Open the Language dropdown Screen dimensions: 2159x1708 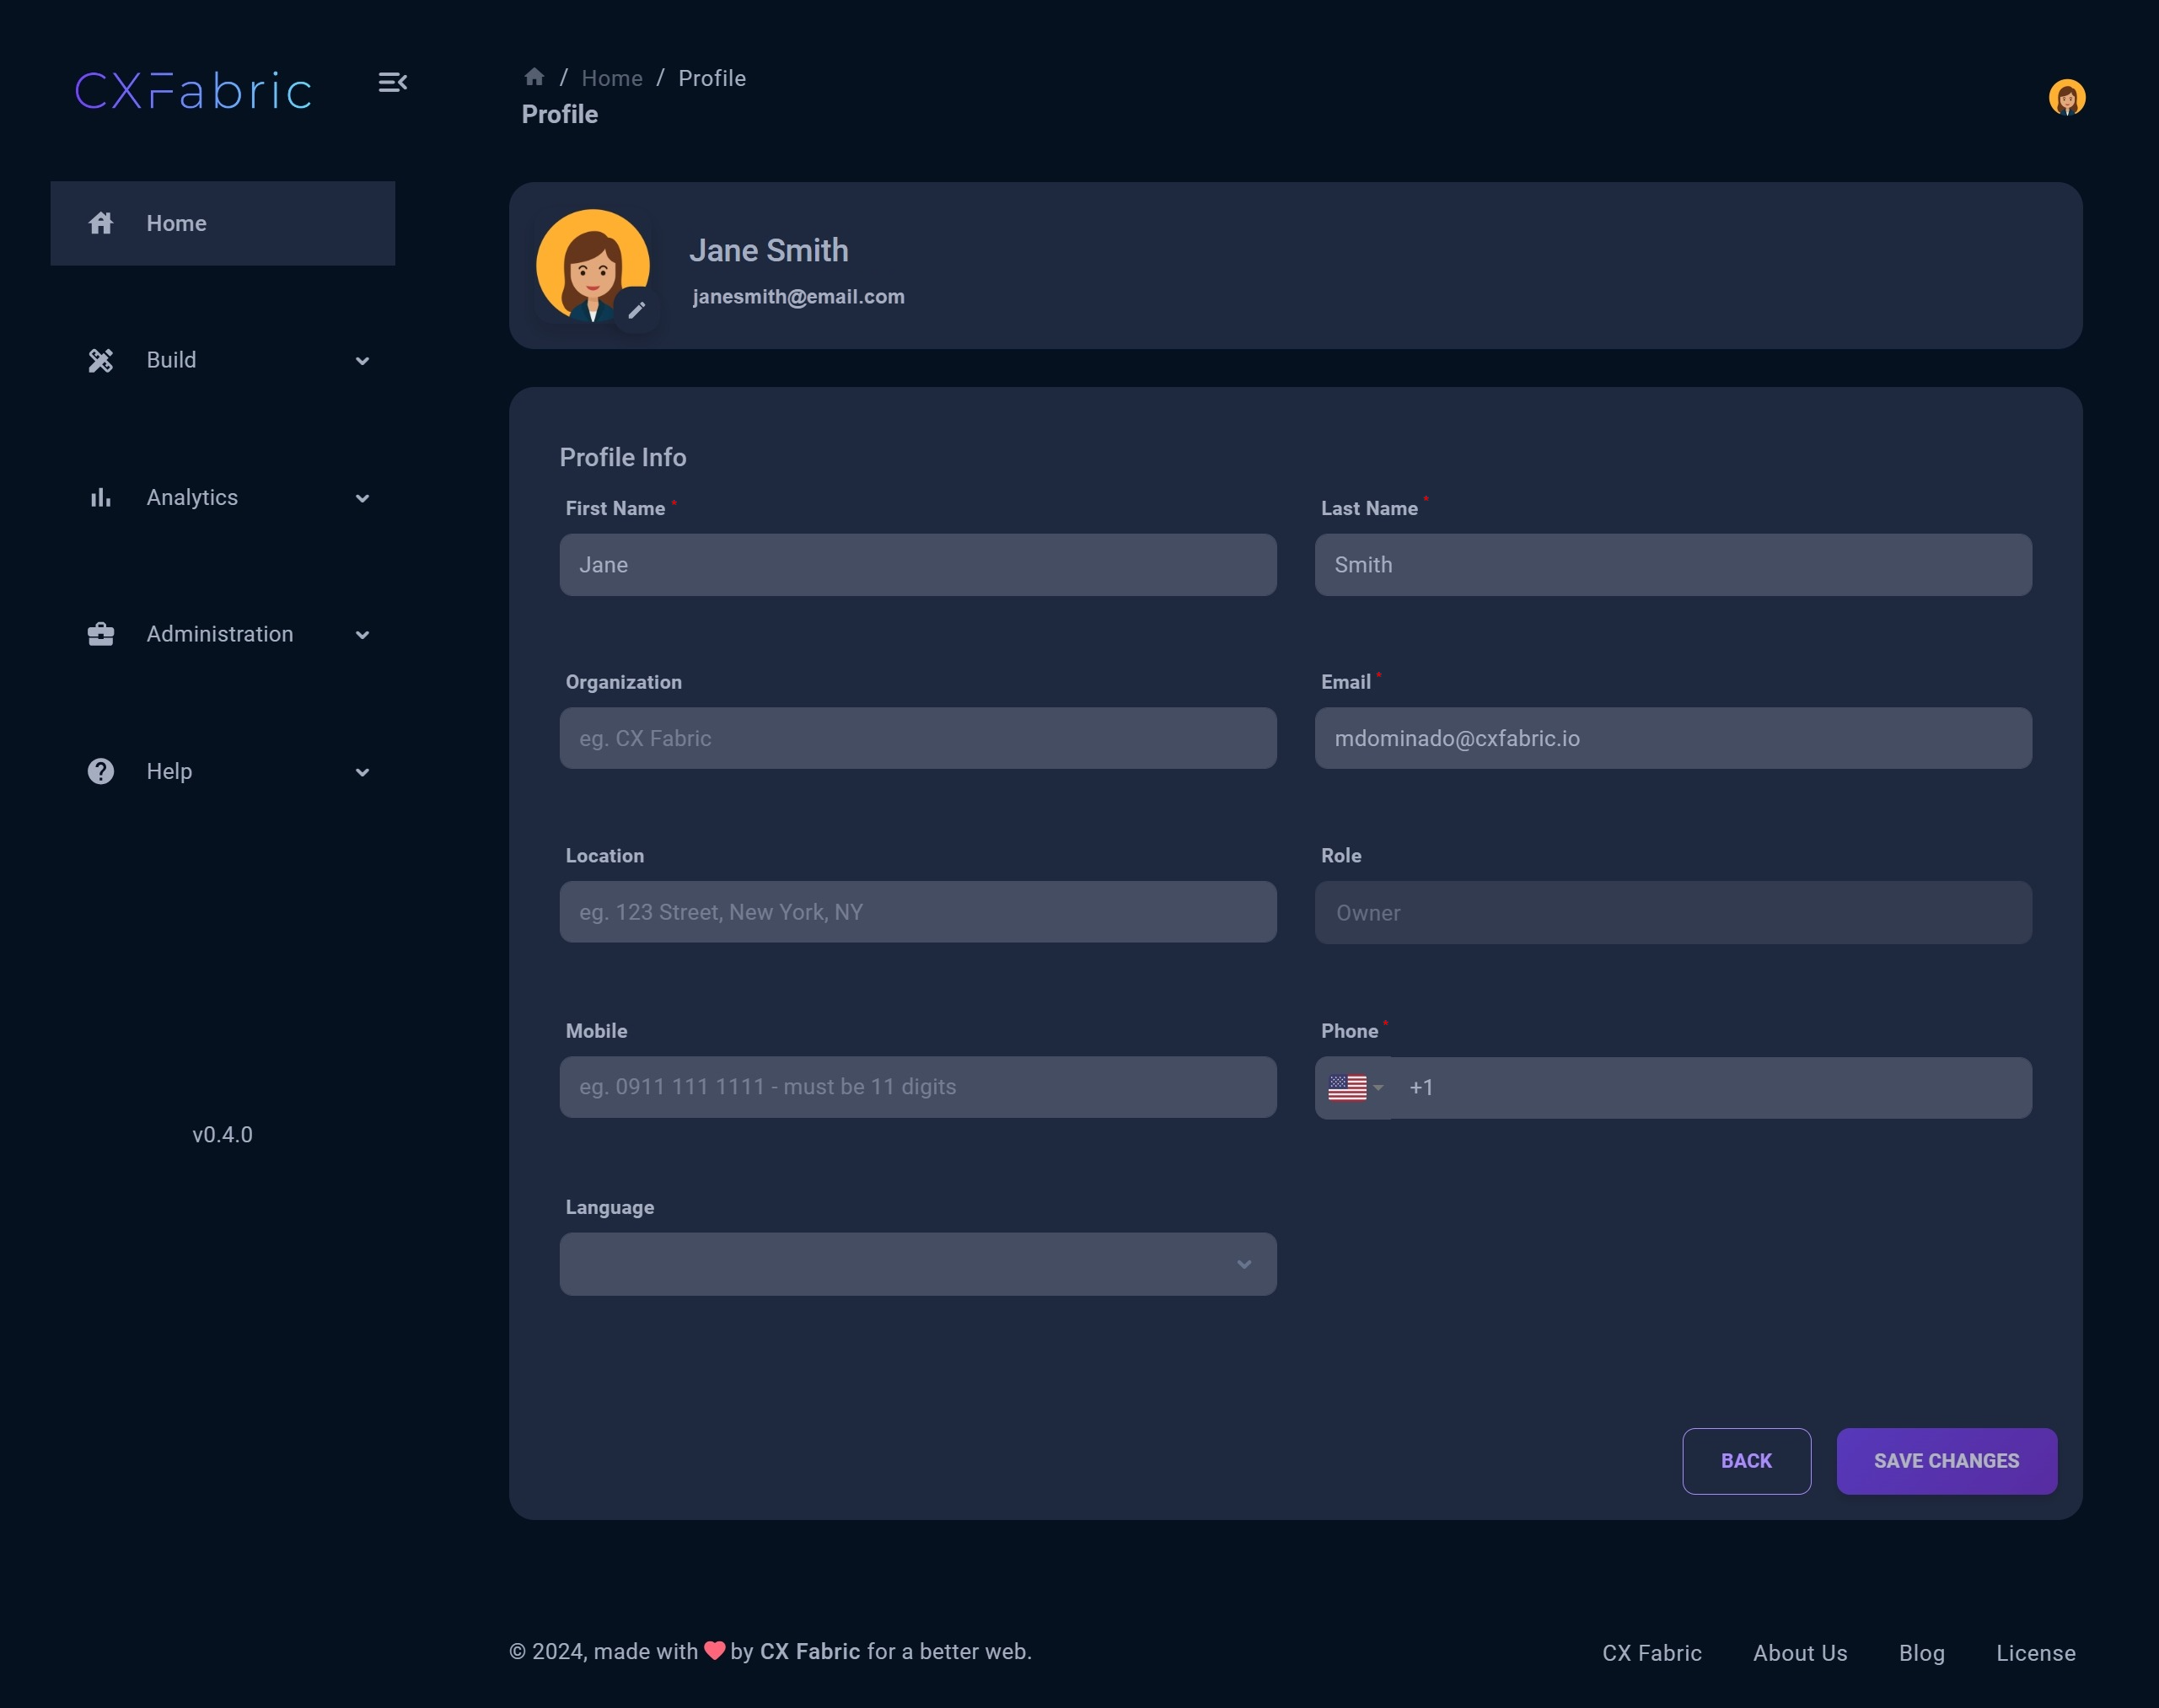(917, 1264)
